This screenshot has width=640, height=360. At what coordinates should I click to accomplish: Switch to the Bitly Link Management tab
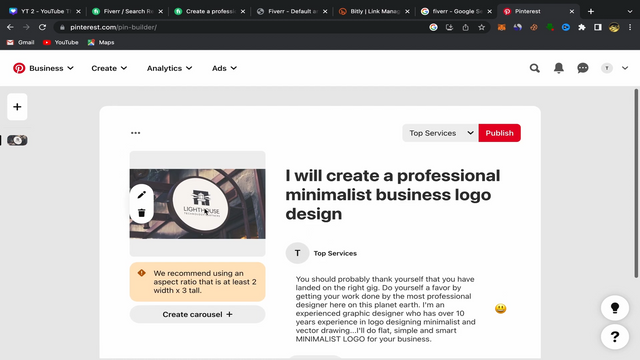pos(375,11)
